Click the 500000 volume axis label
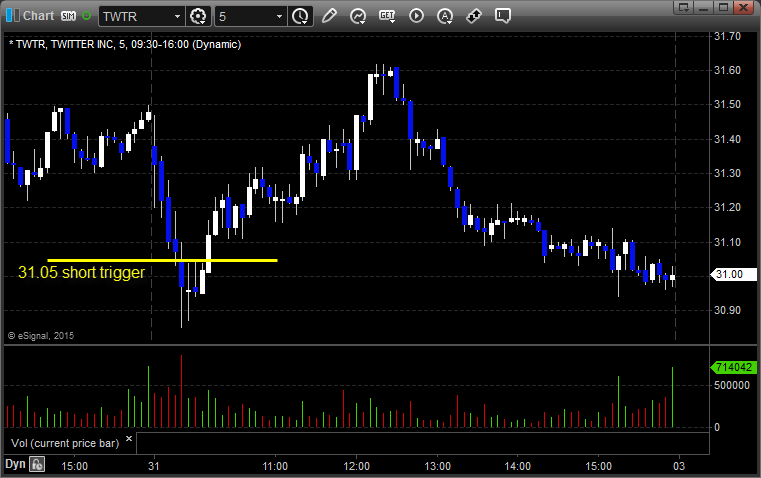 [732, 385]
